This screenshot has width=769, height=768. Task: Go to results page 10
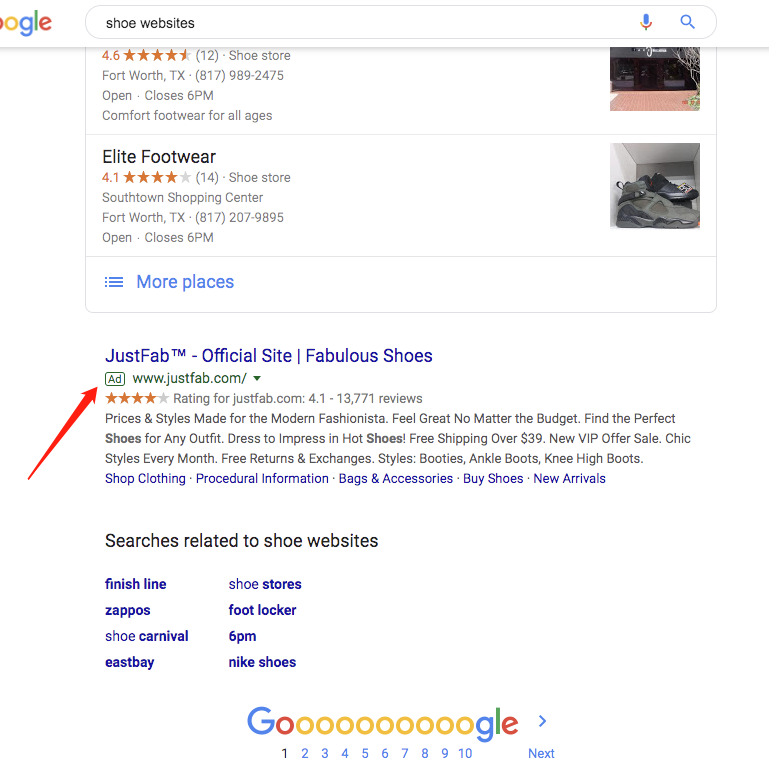465,753
